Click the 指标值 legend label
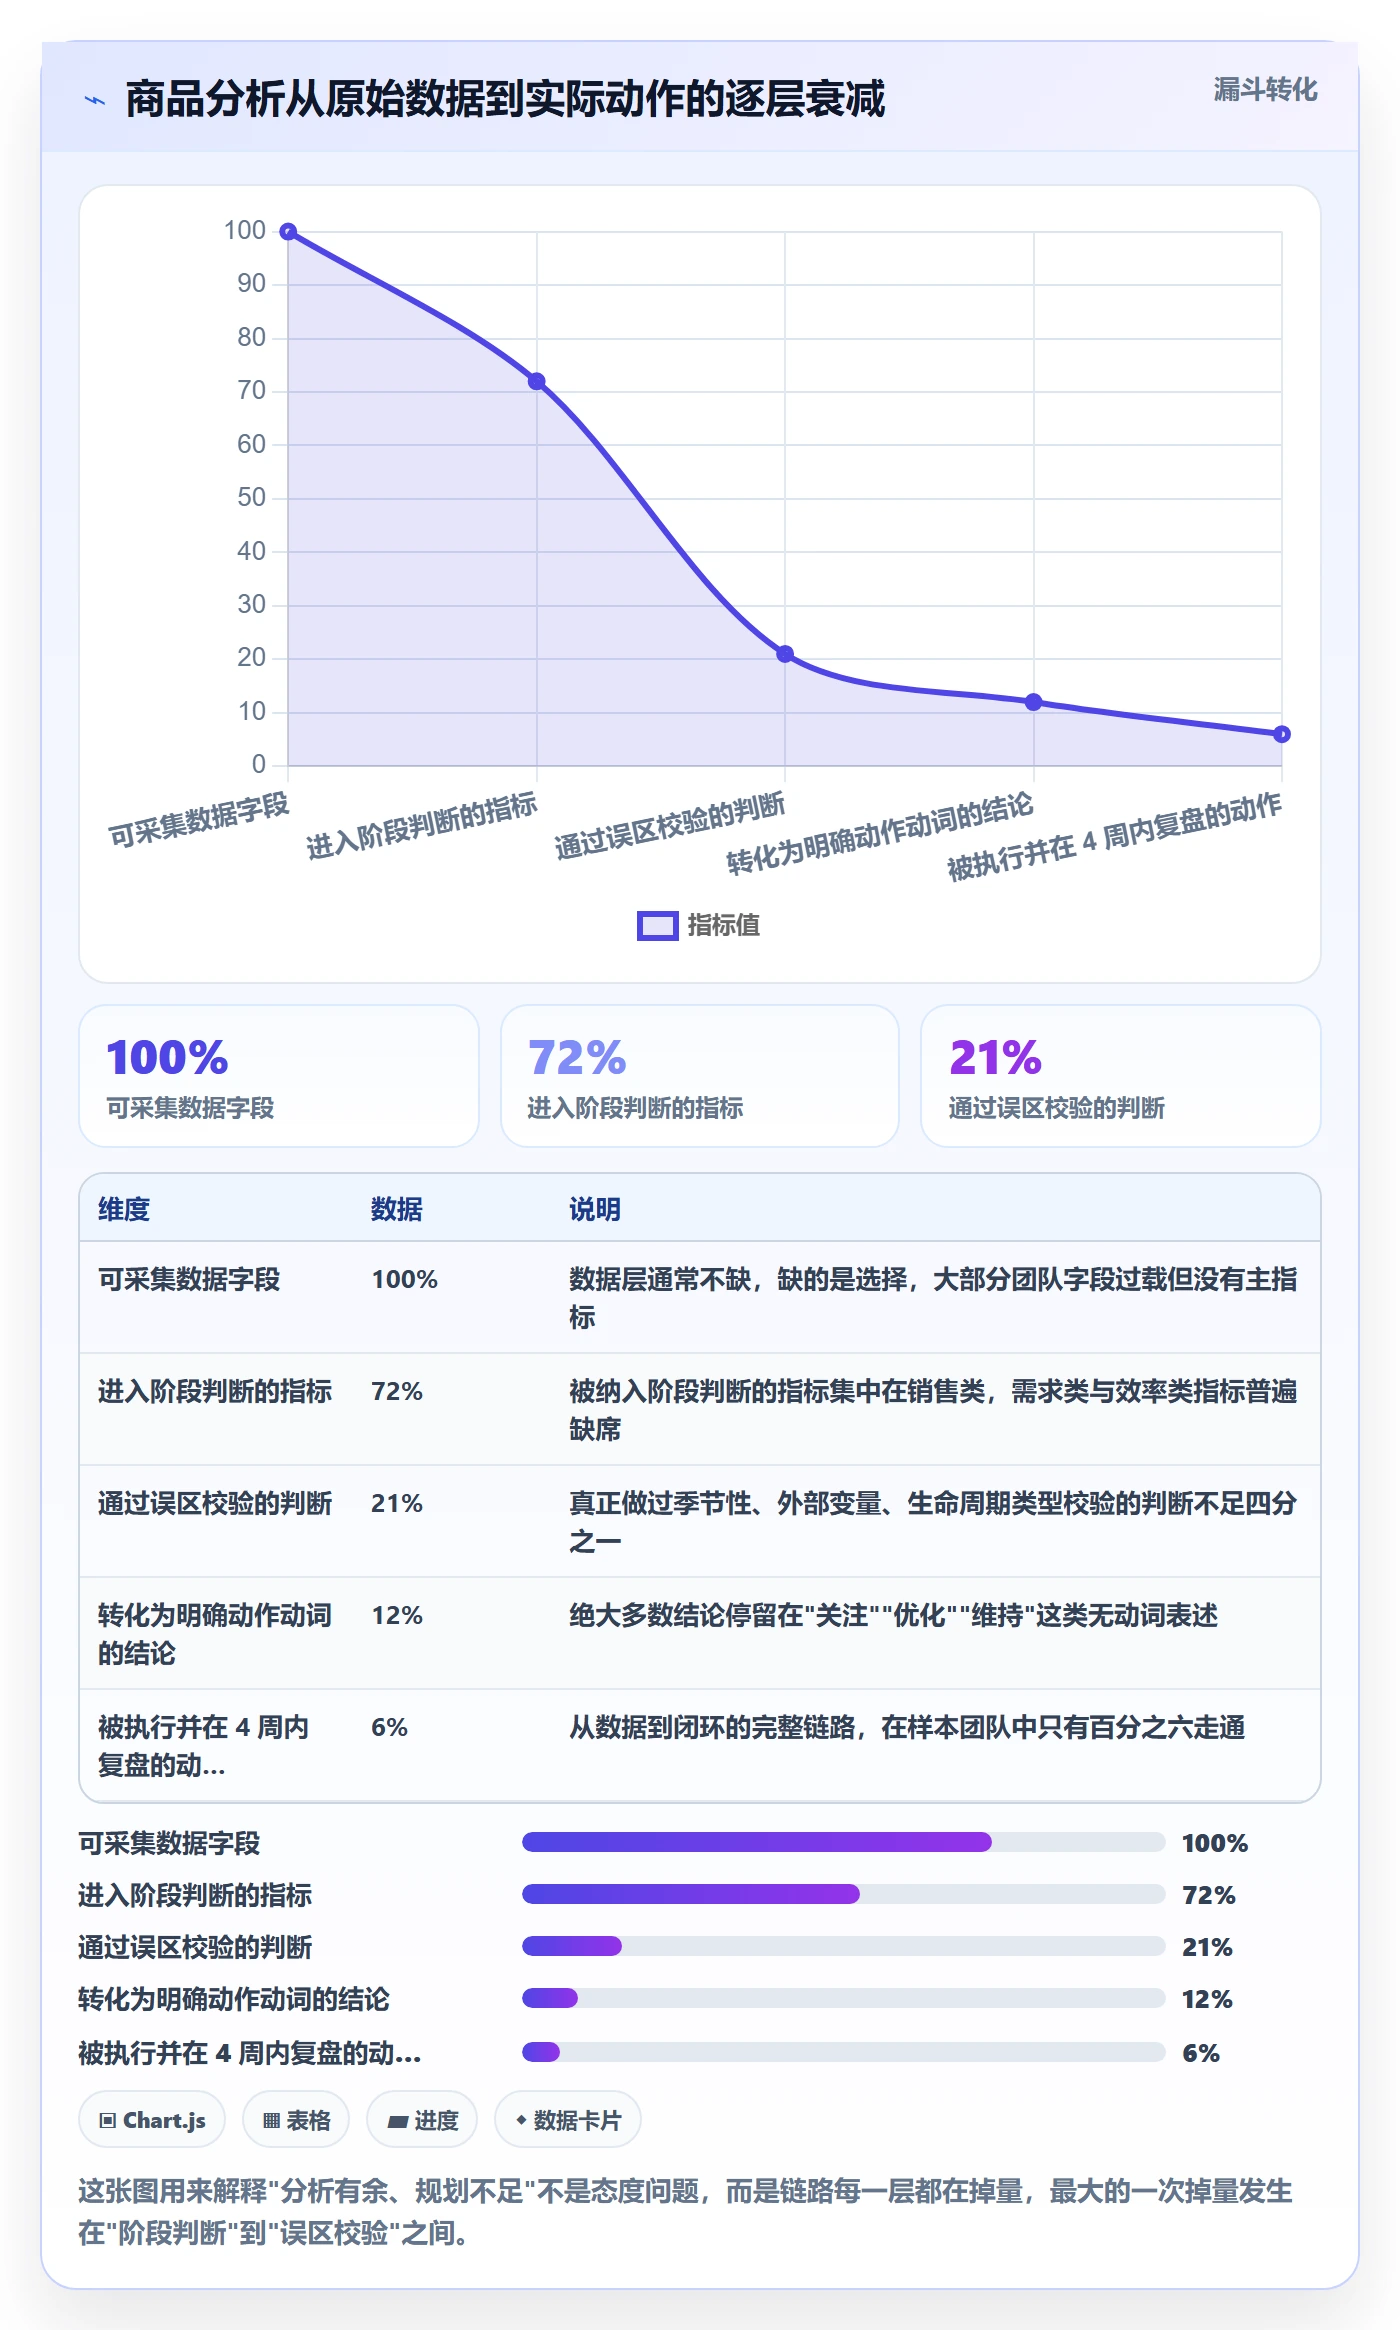This screenshot has height=2330, width=1400. (724, 926)
